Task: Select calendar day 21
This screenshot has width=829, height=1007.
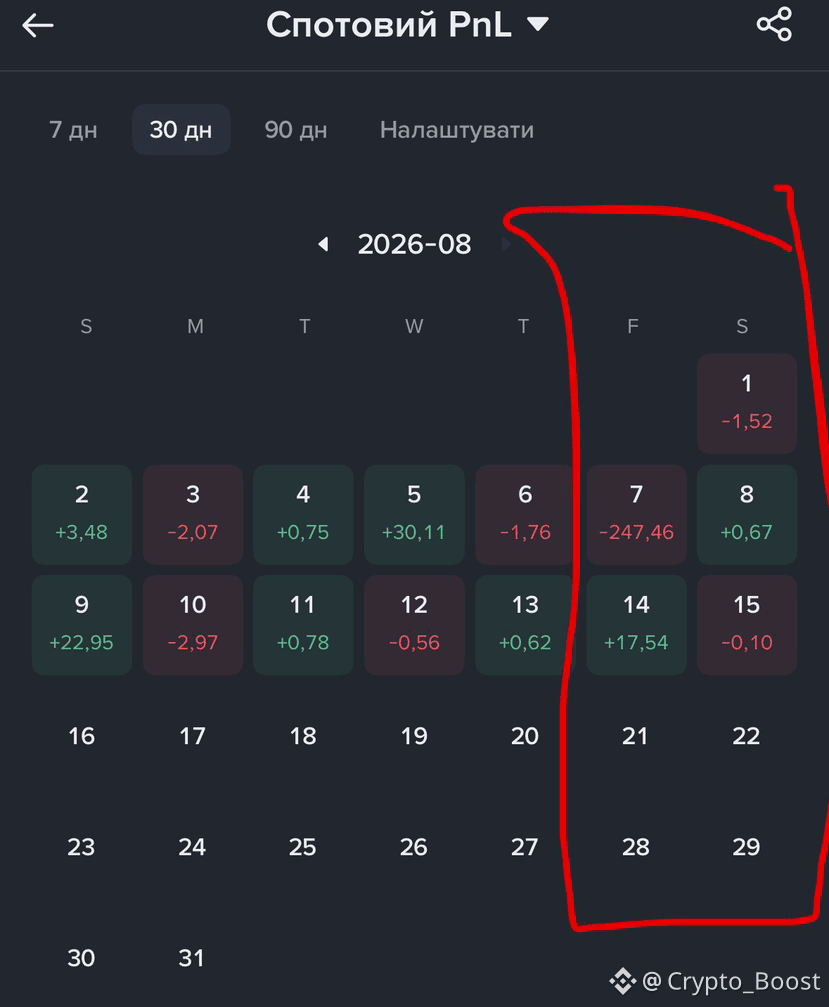Action: click(636, 736)
